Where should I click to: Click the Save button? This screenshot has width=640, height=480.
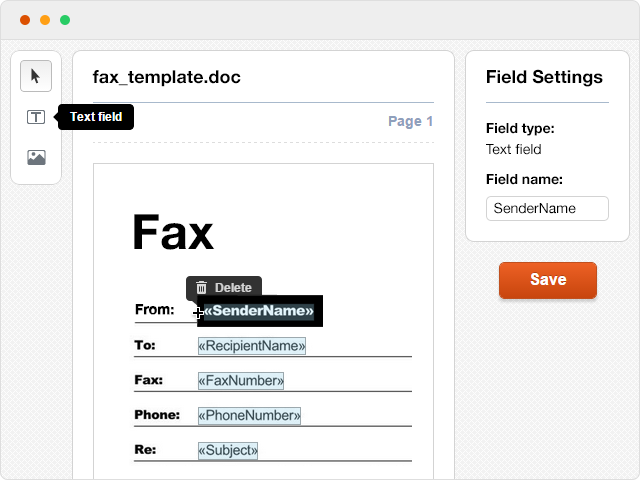[547, 280]
